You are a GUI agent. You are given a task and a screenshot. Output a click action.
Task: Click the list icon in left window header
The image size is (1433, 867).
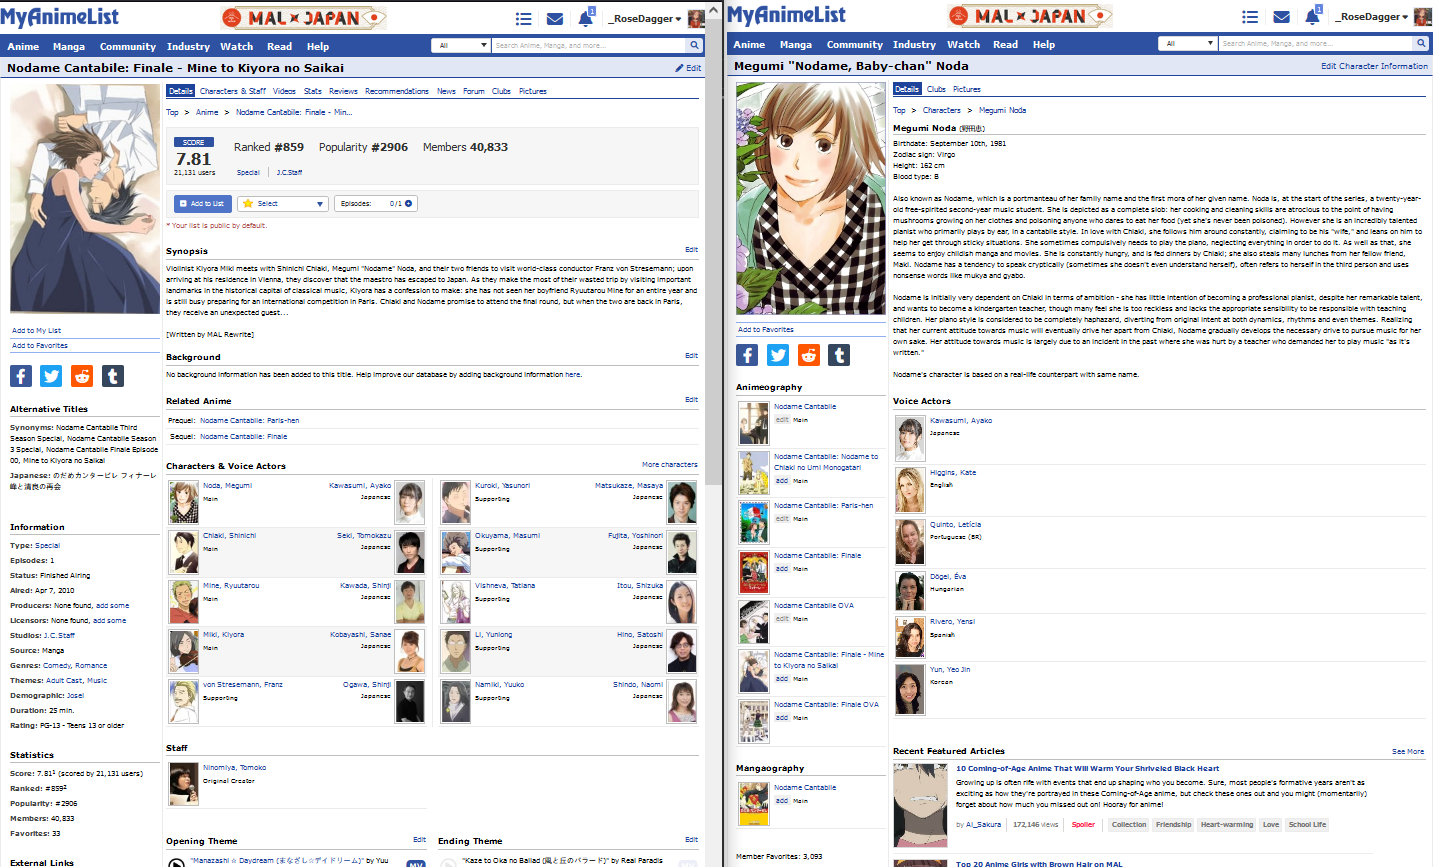click(523, 18)
